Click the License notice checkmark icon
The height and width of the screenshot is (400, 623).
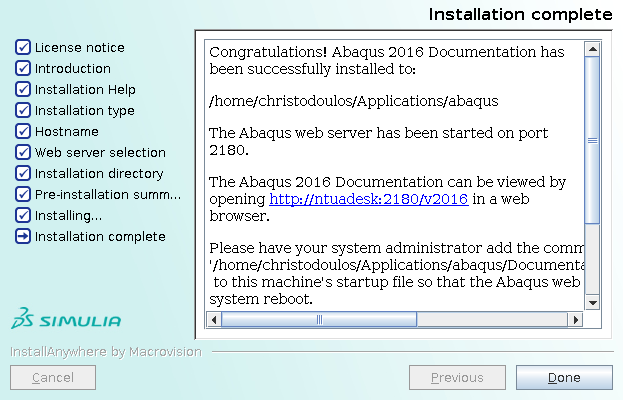[23, 47]
